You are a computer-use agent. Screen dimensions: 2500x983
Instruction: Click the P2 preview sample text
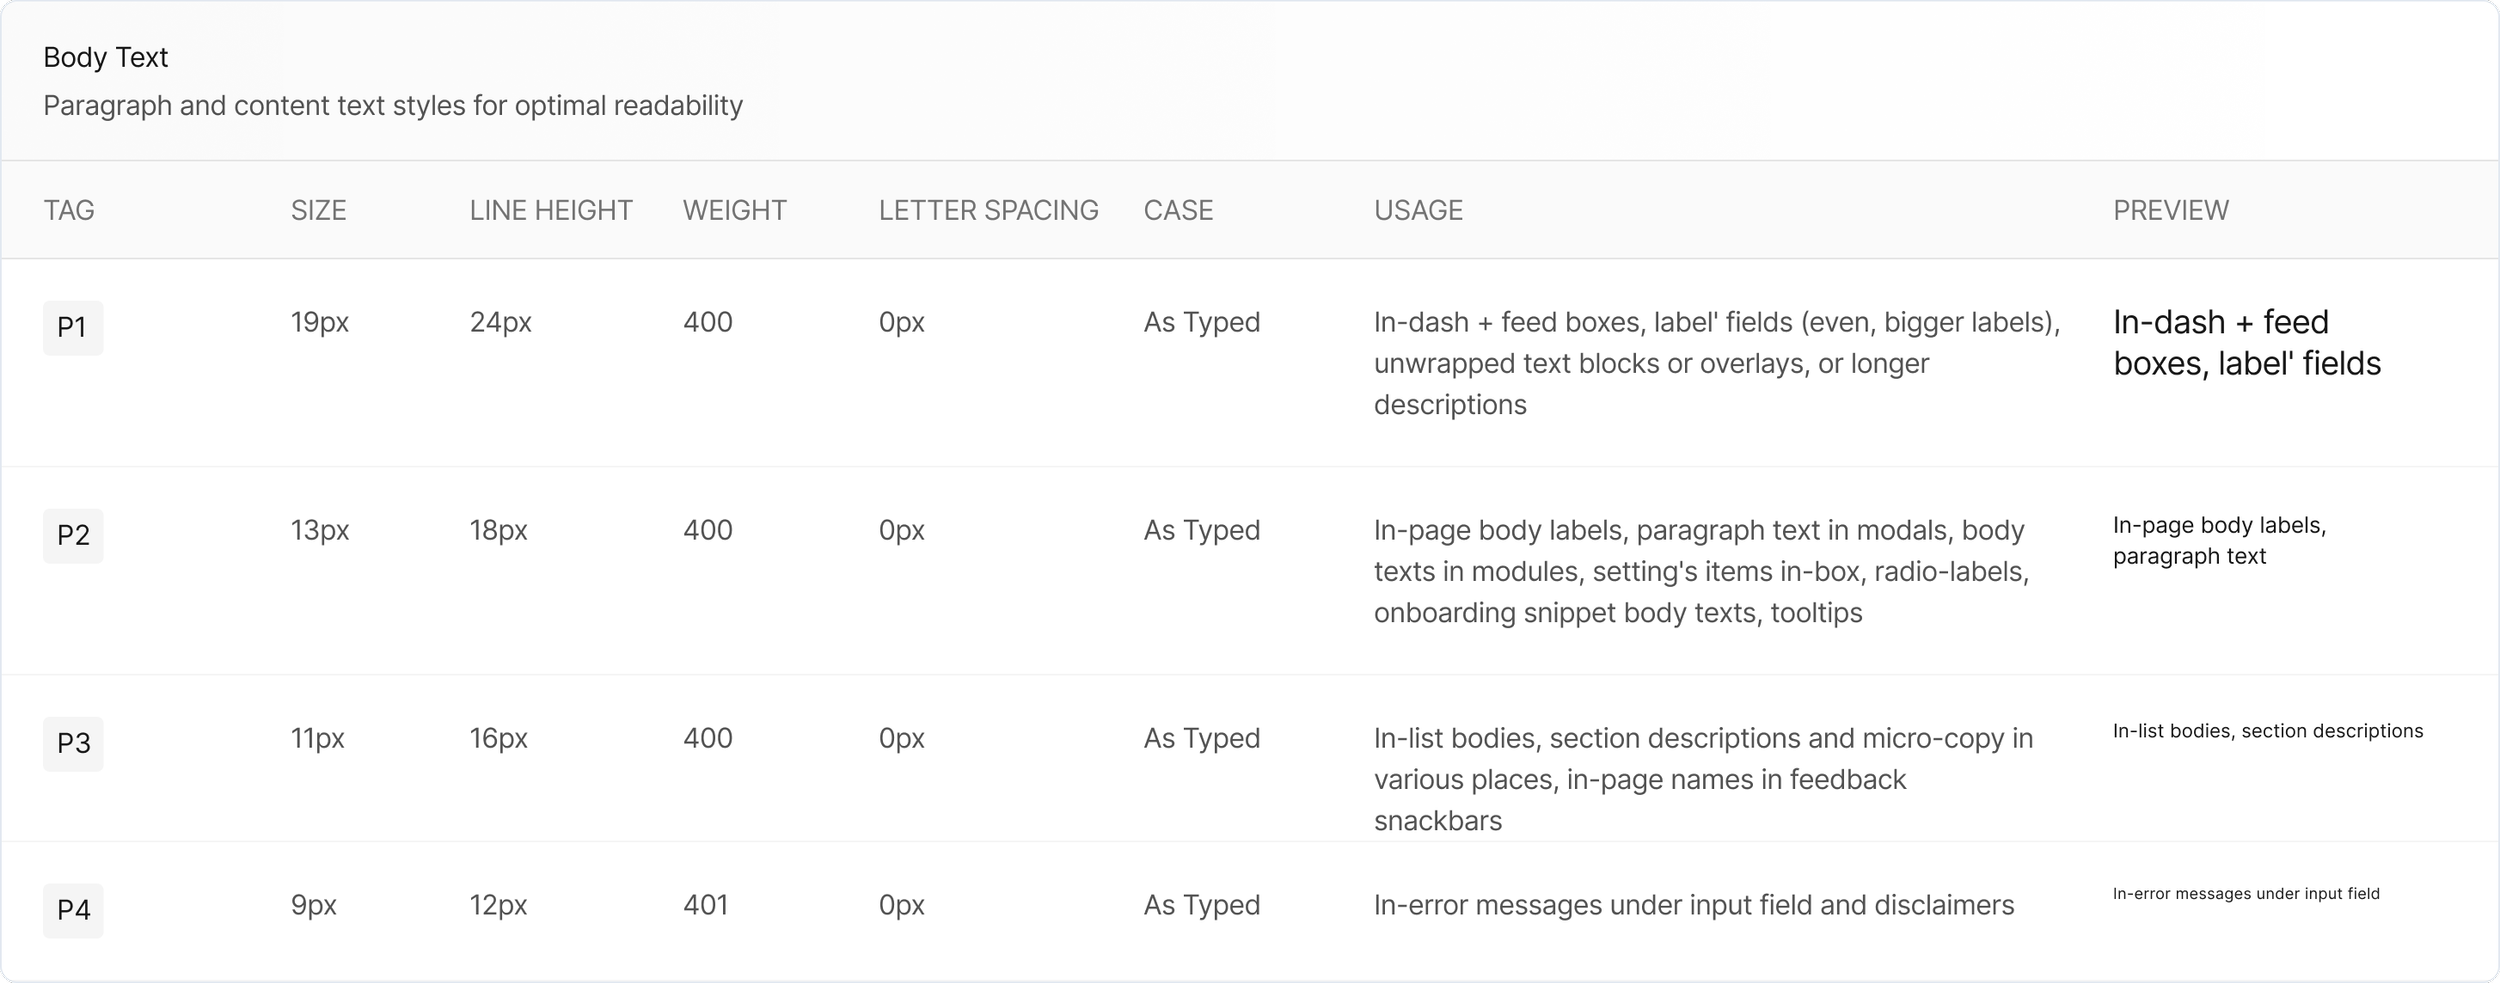click(x=2219, y=541)
